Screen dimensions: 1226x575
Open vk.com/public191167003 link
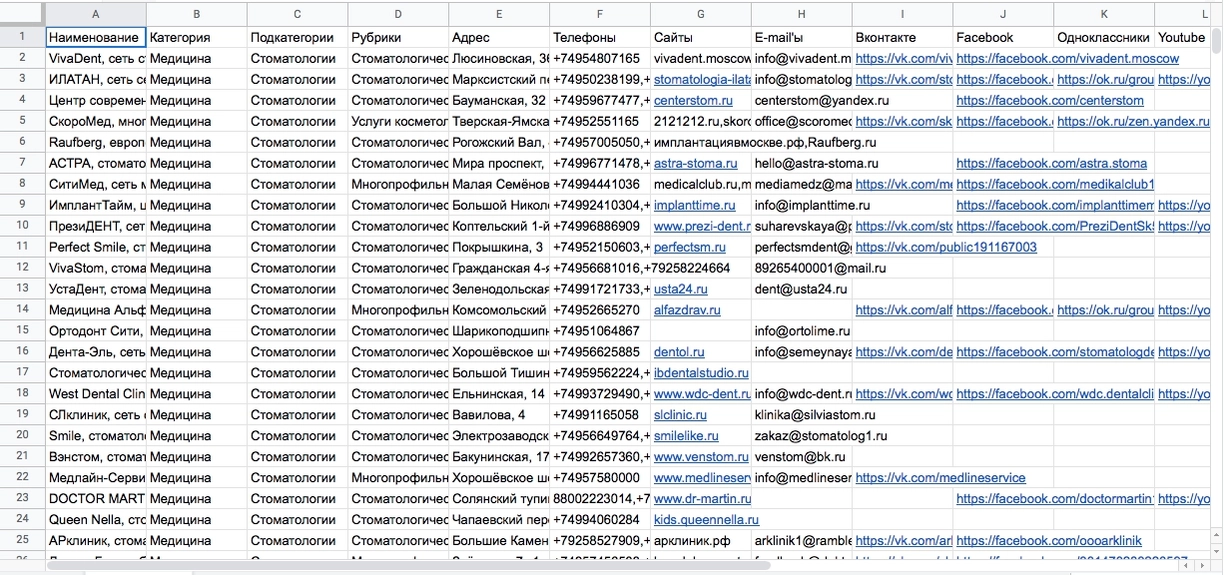coord(946,247)
